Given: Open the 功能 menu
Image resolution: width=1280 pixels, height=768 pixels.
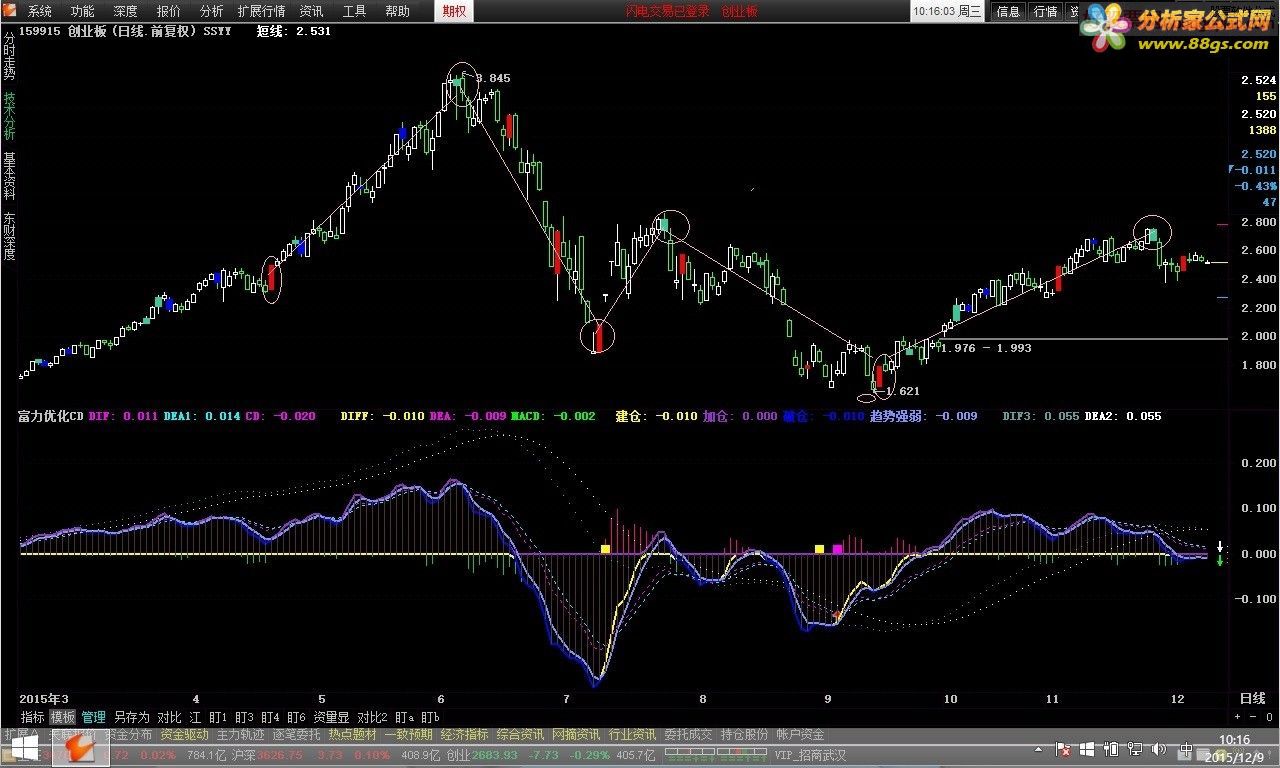Looking at the screenshot, I should coord(82,11).
